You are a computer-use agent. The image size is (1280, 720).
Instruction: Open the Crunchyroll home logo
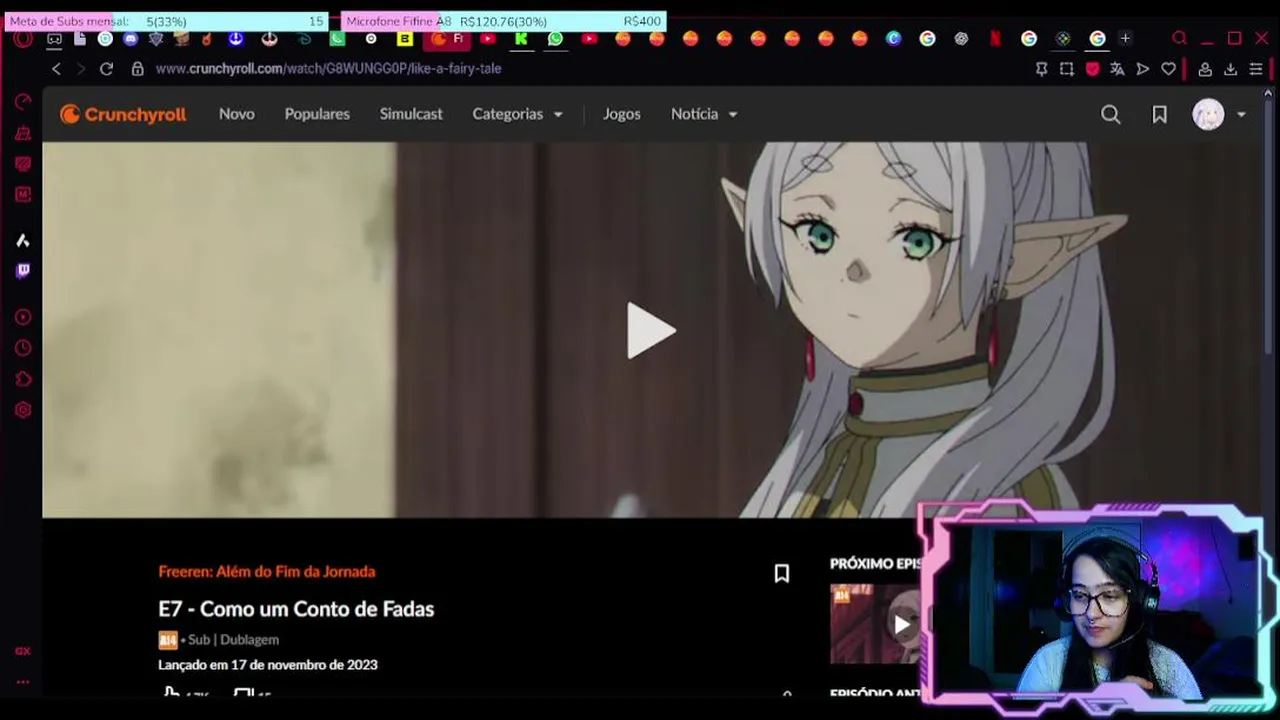tap(123, 114)
